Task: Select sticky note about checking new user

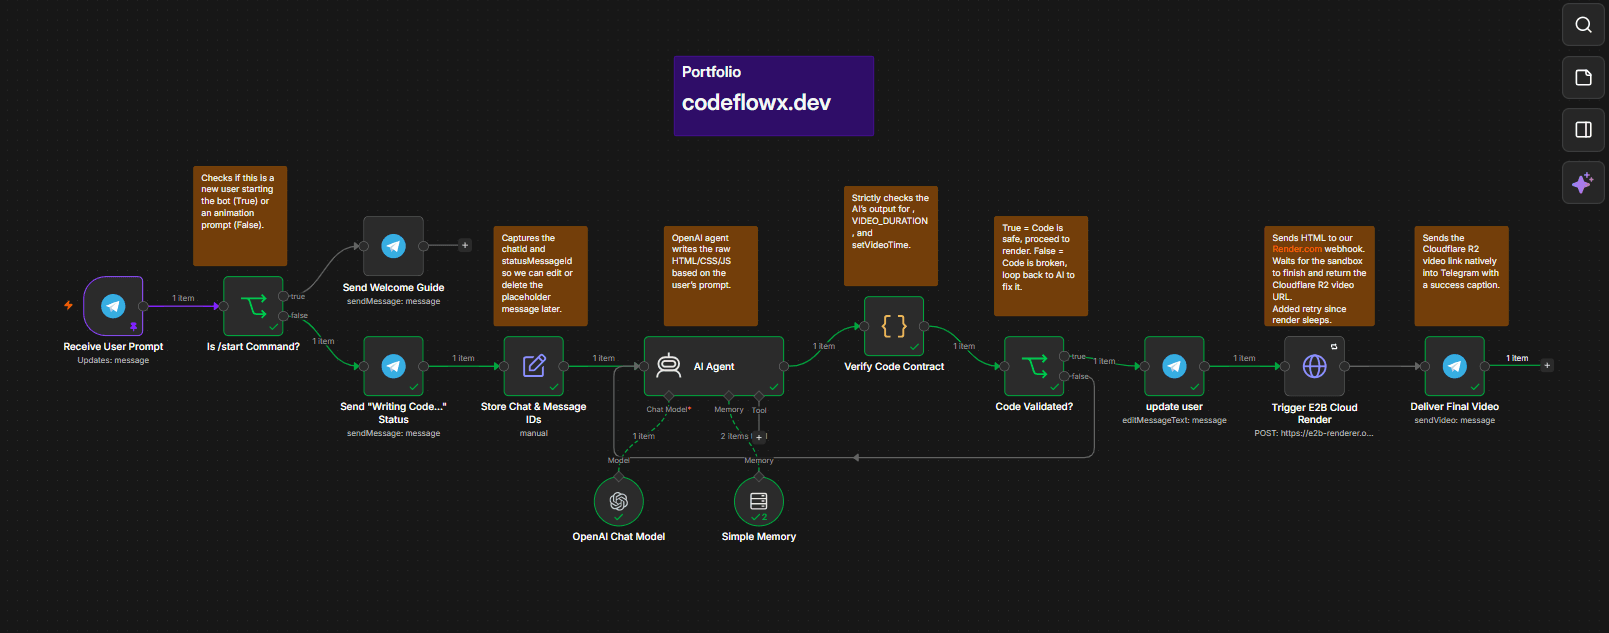Action: pyautogui.click(x=240, y=216)
